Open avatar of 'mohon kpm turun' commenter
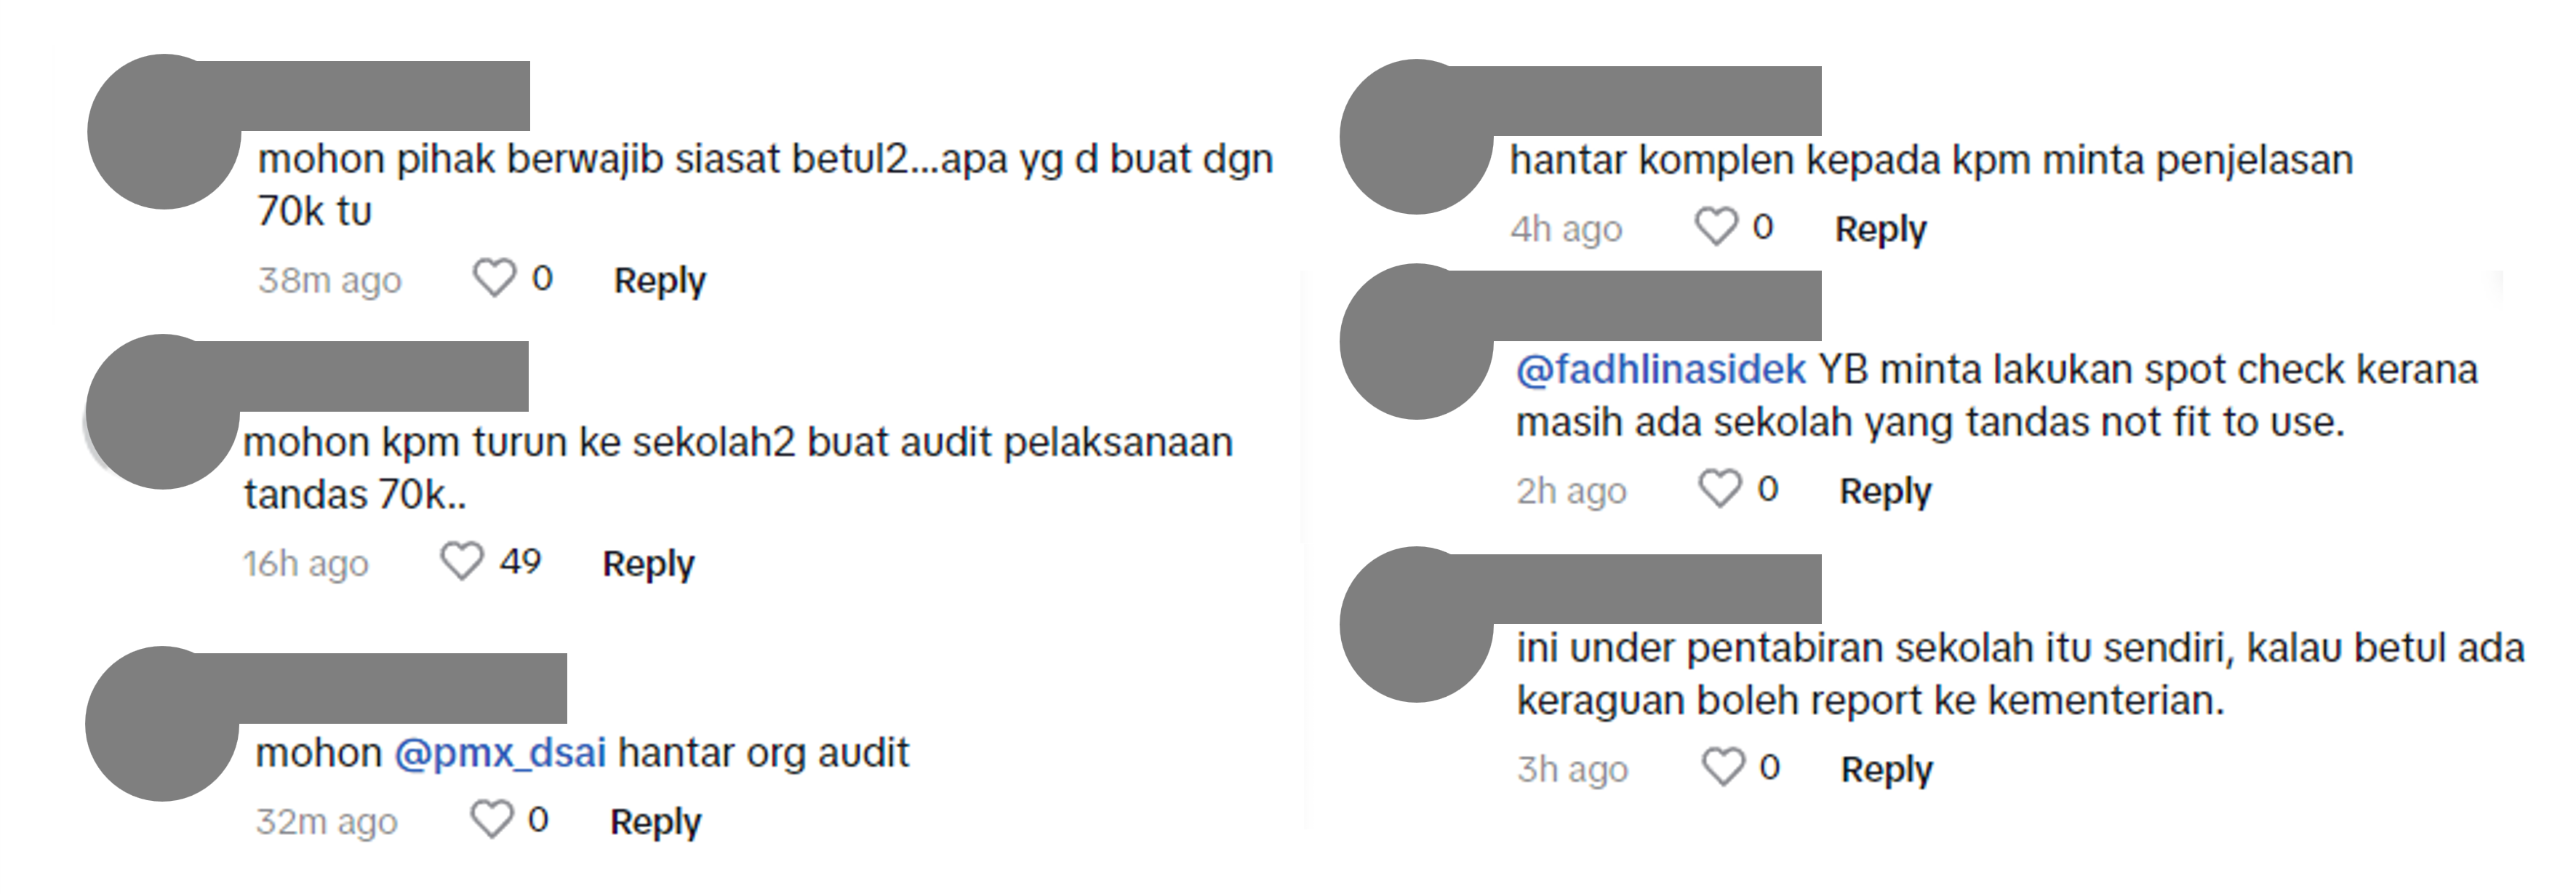Screen dimensions: 2576x894 (x=162, y=411)
